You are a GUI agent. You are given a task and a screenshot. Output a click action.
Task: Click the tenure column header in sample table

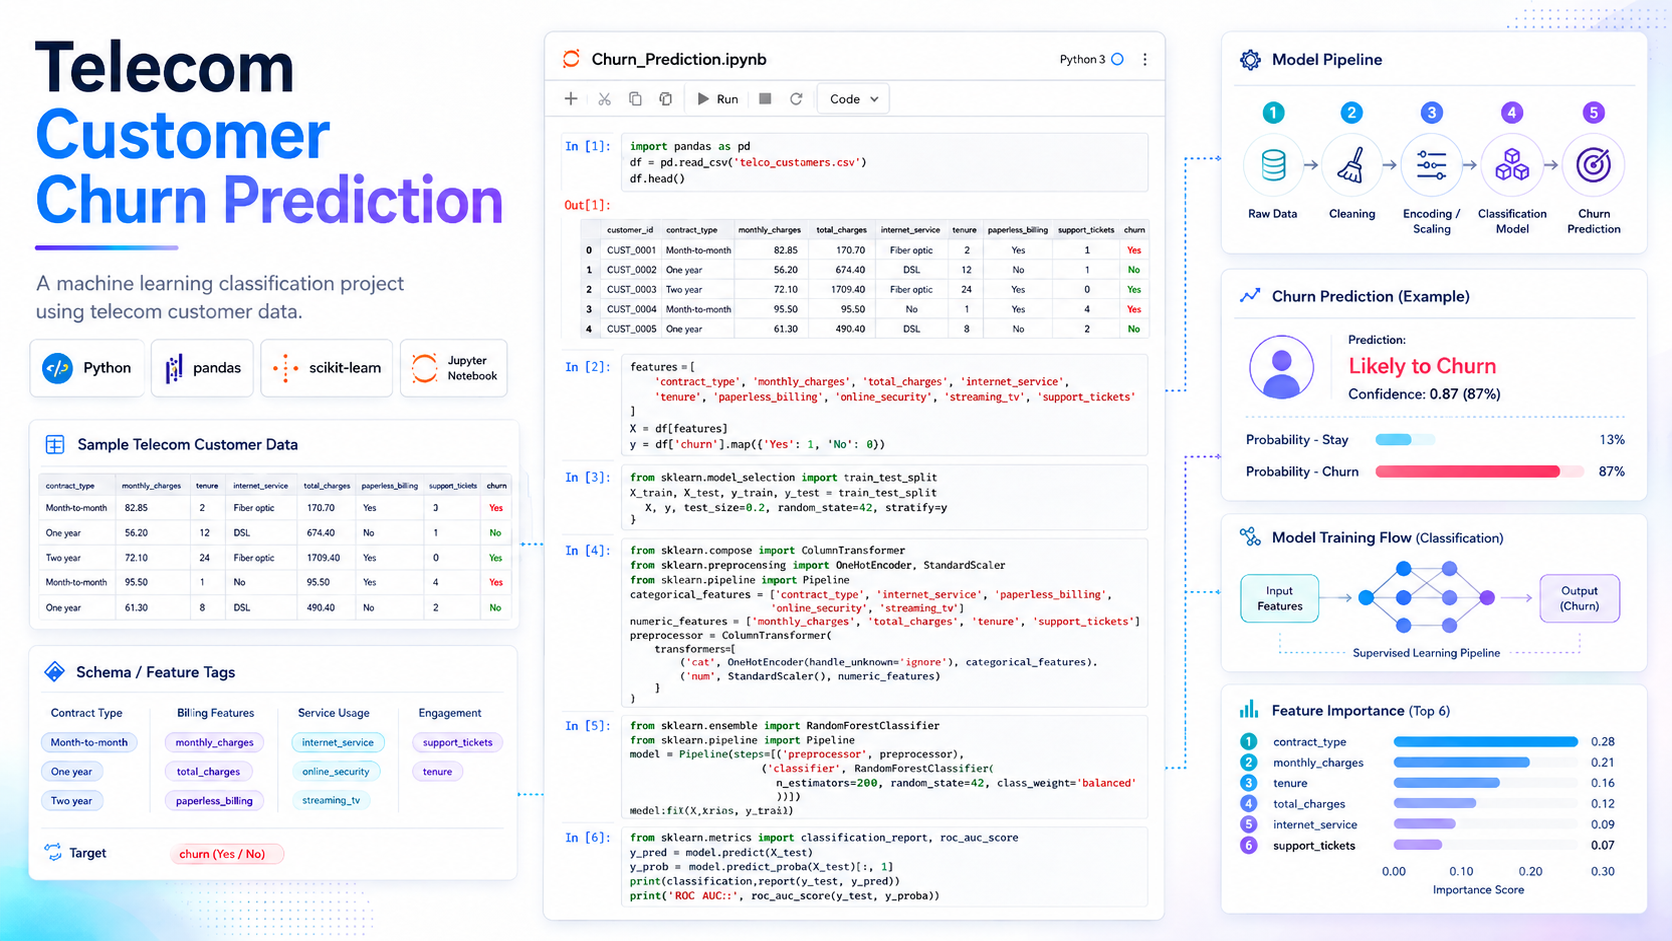coord(207,486)
